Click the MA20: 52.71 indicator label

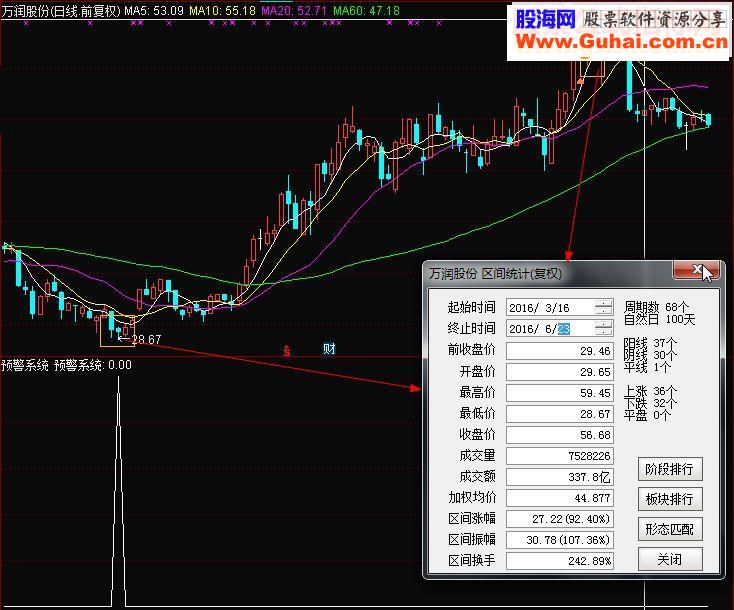[294, 11]
